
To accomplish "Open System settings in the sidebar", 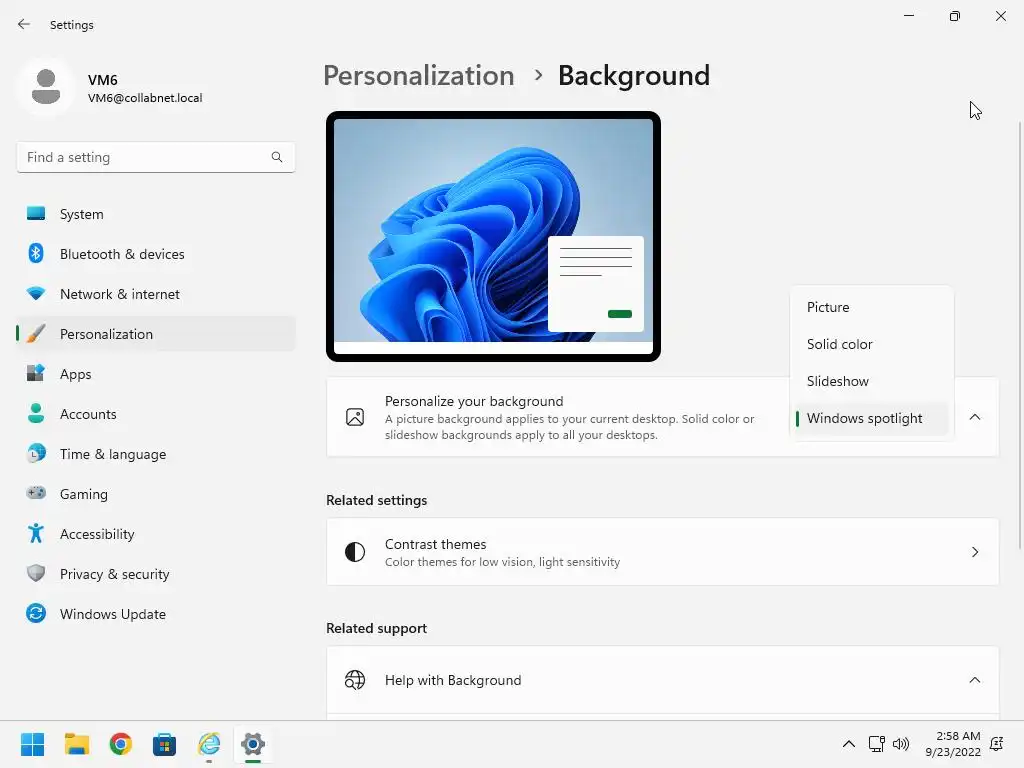I will pyautogui.click(x=155, y=214).
